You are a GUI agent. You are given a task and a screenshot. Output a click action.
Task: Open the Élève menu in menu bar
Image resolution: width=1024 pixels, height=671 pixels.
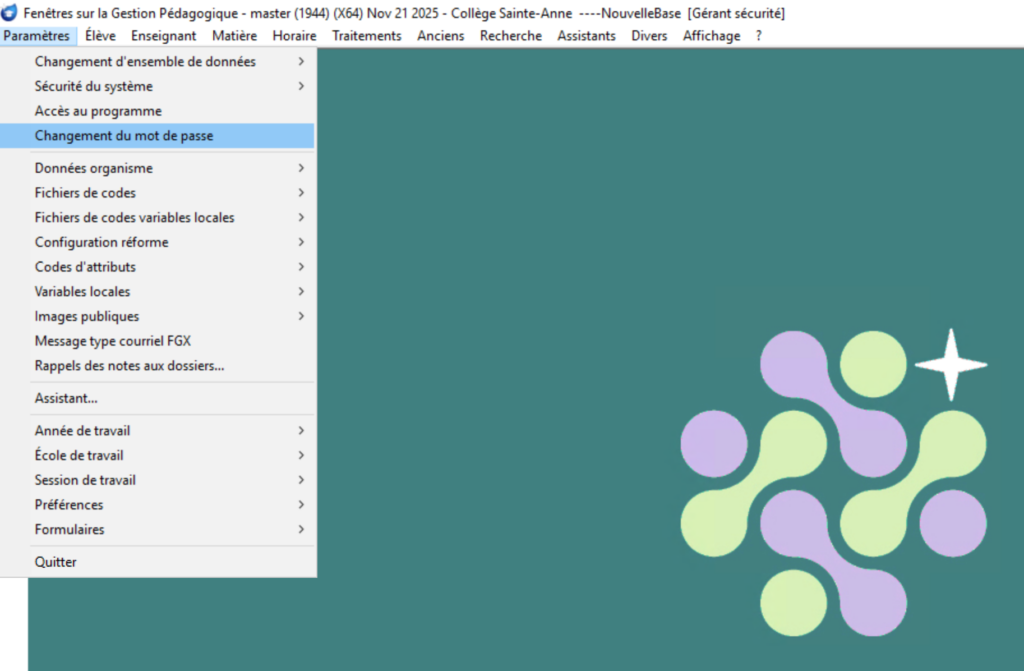click(x=100, y=36)
